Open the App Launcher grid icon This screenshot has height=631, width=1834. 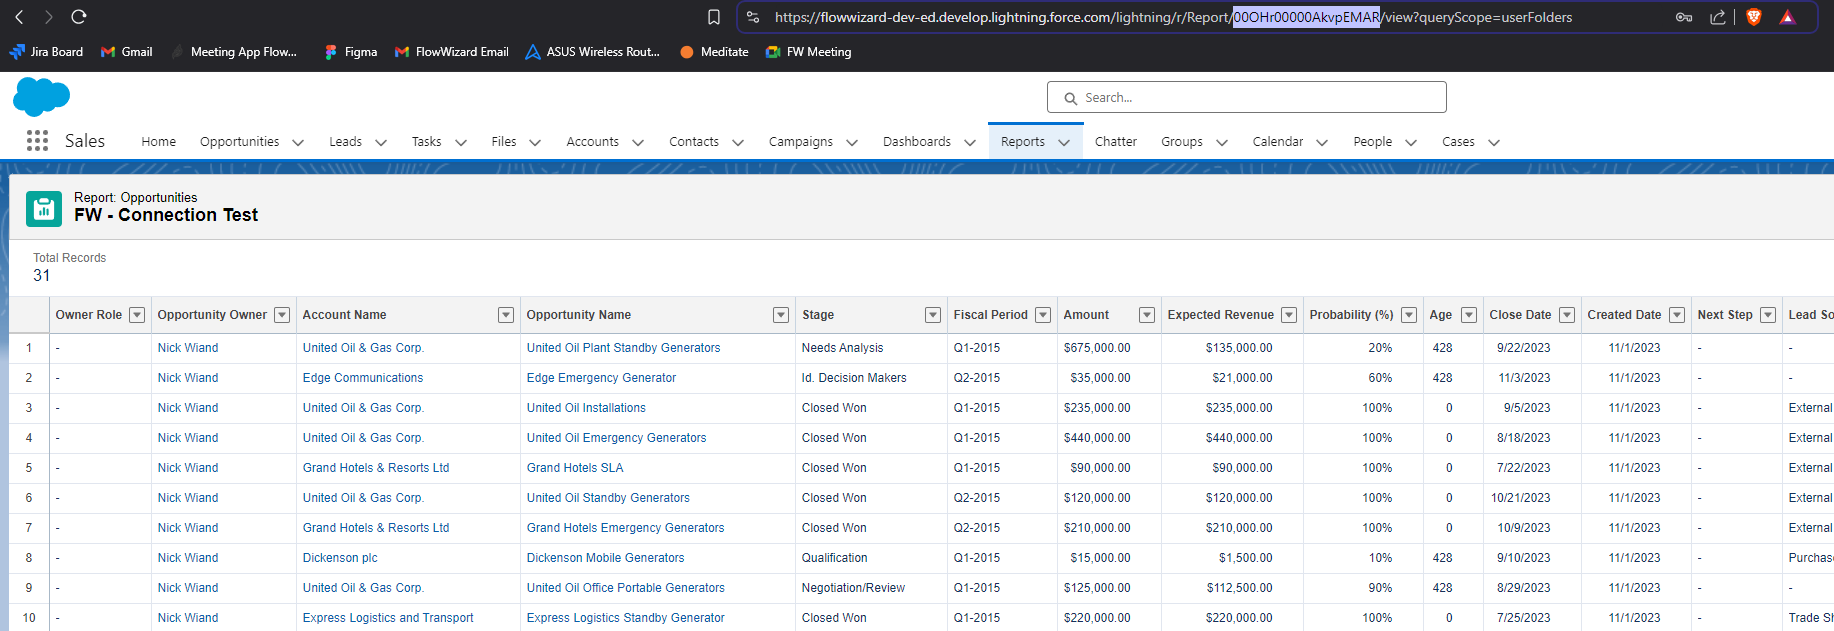(x=37, y=141)
